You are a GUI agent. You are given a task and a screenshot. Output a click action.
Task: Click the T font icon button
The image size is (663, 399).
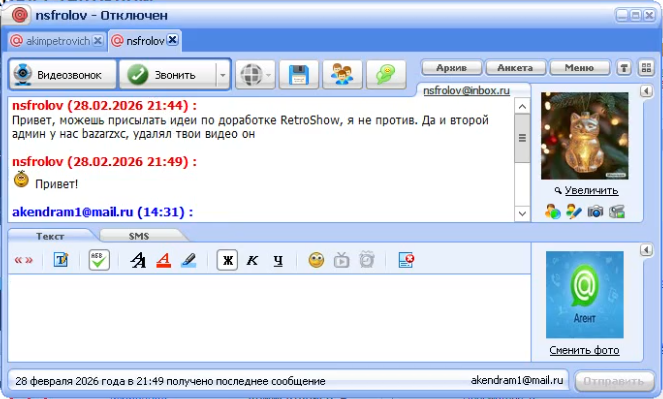(x=624, y=68)
